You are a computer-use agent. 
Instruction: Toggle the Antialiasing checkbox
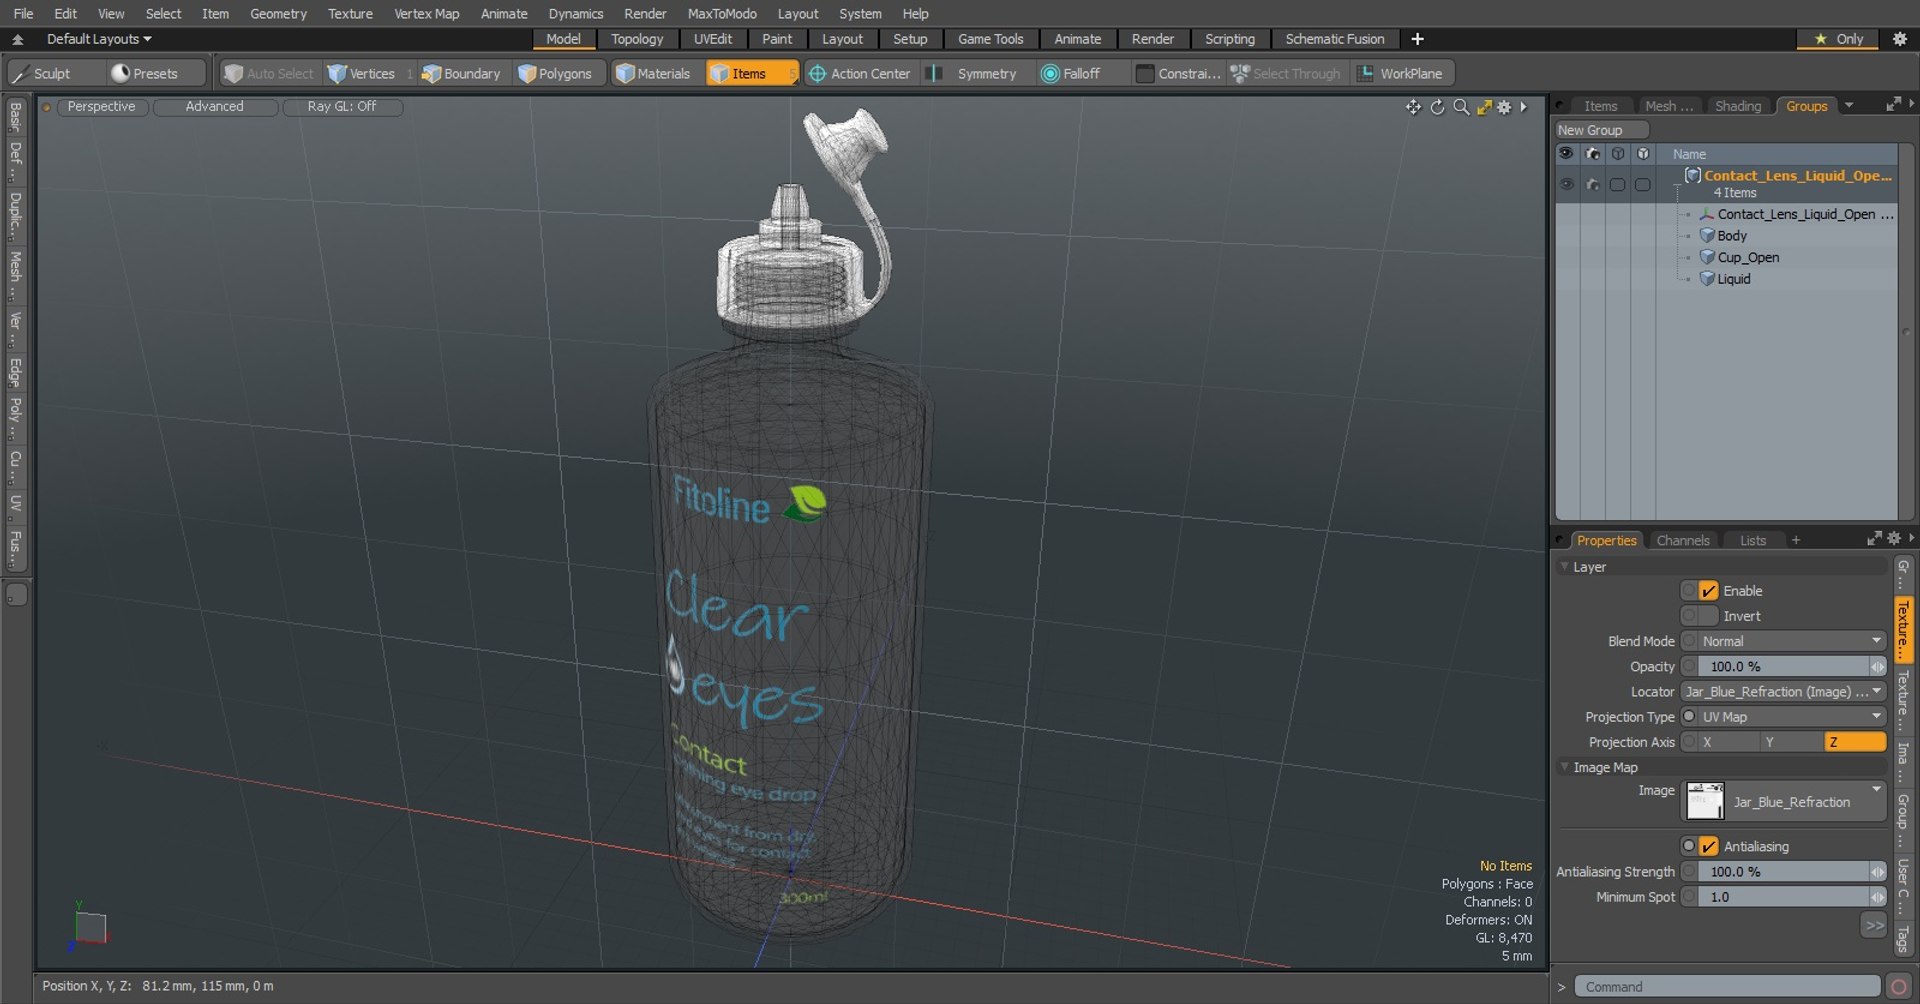(x=1709, y=846)
